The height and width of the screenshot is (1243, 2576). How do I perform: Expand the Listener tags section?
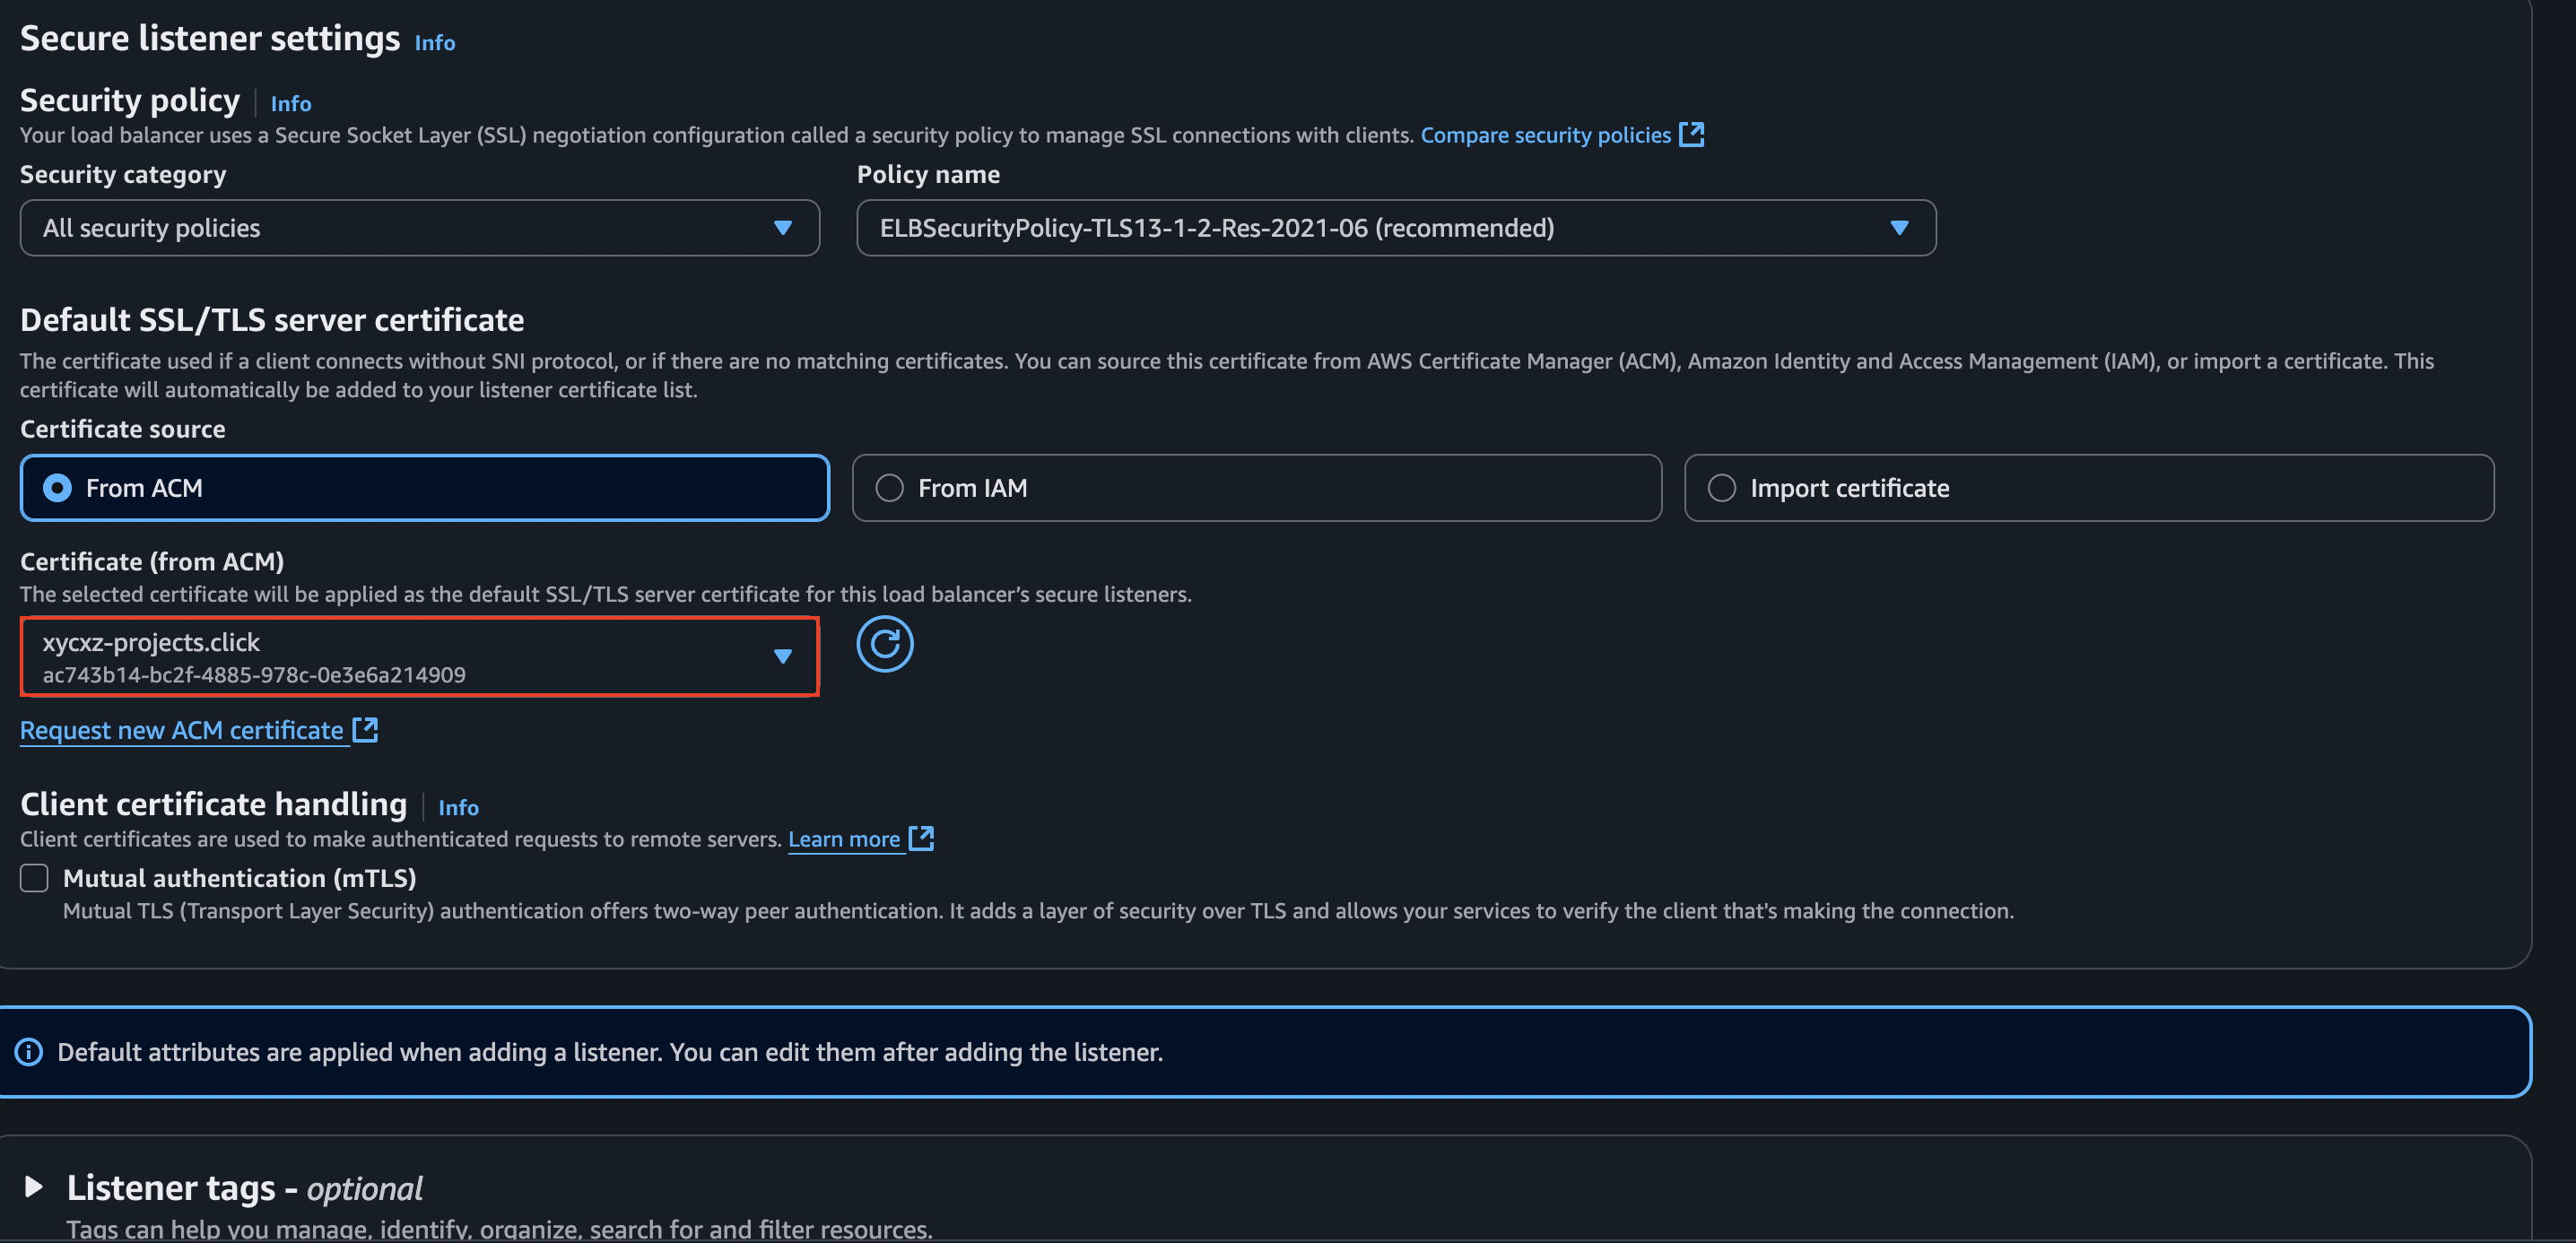33,1187
